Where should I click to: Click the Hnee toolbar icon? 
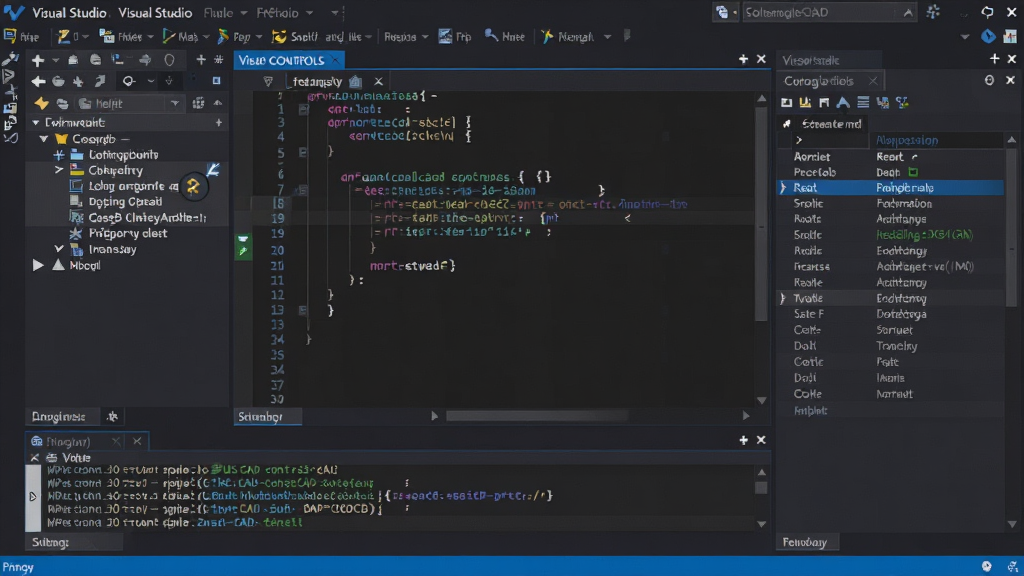click(x=504, y=37)
